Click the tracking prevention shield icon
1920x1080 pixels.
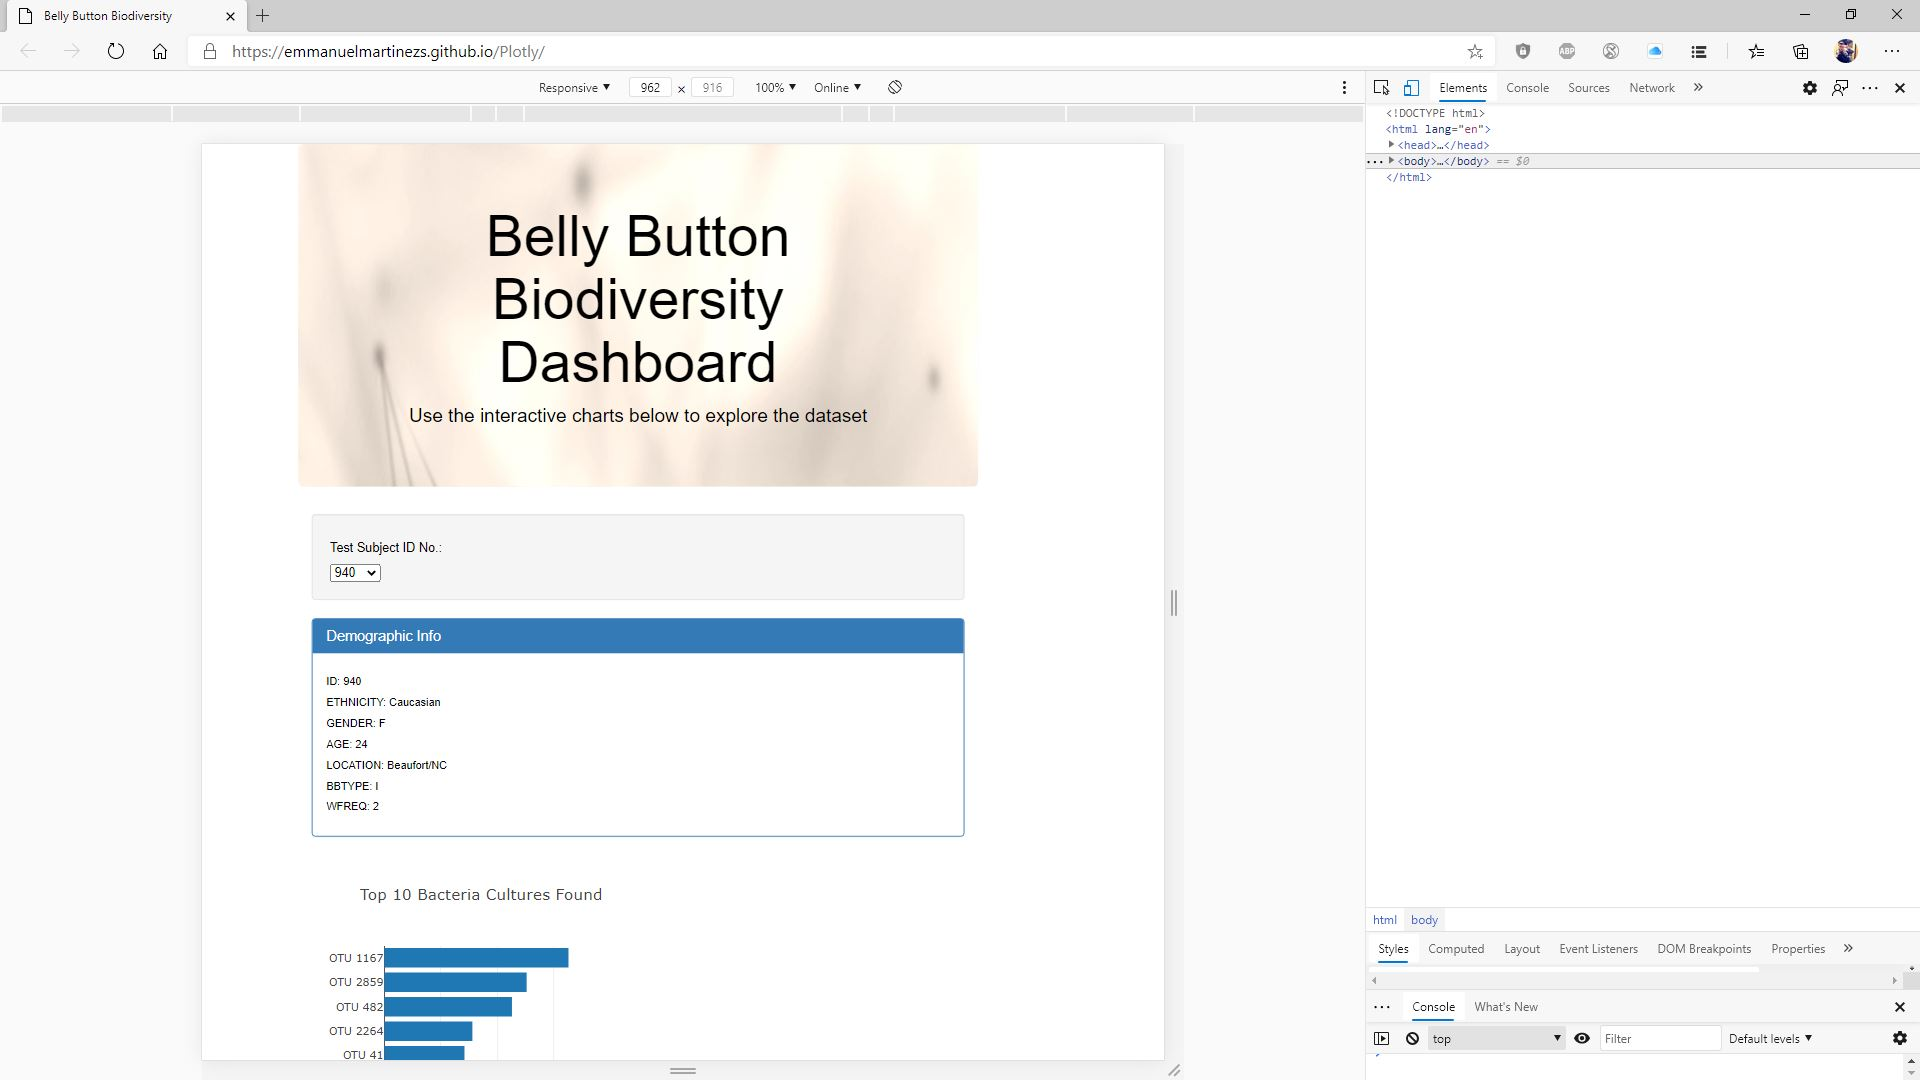1523,51
